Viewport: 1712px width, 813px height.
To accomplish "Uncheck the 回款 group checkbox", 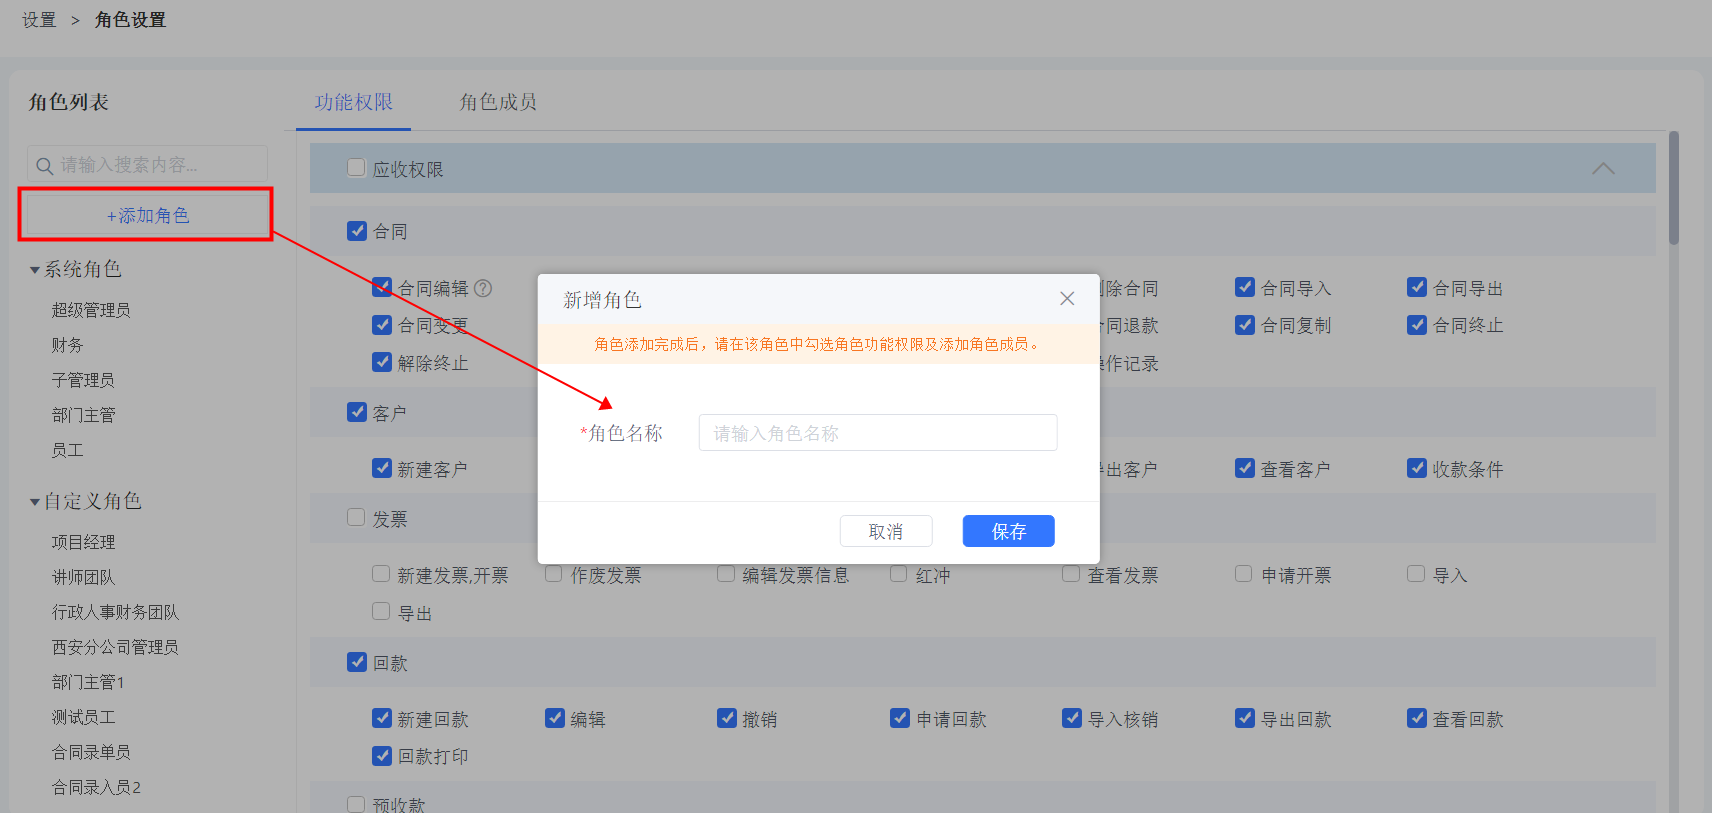I will pyautogui.click(x=357, y=662).
